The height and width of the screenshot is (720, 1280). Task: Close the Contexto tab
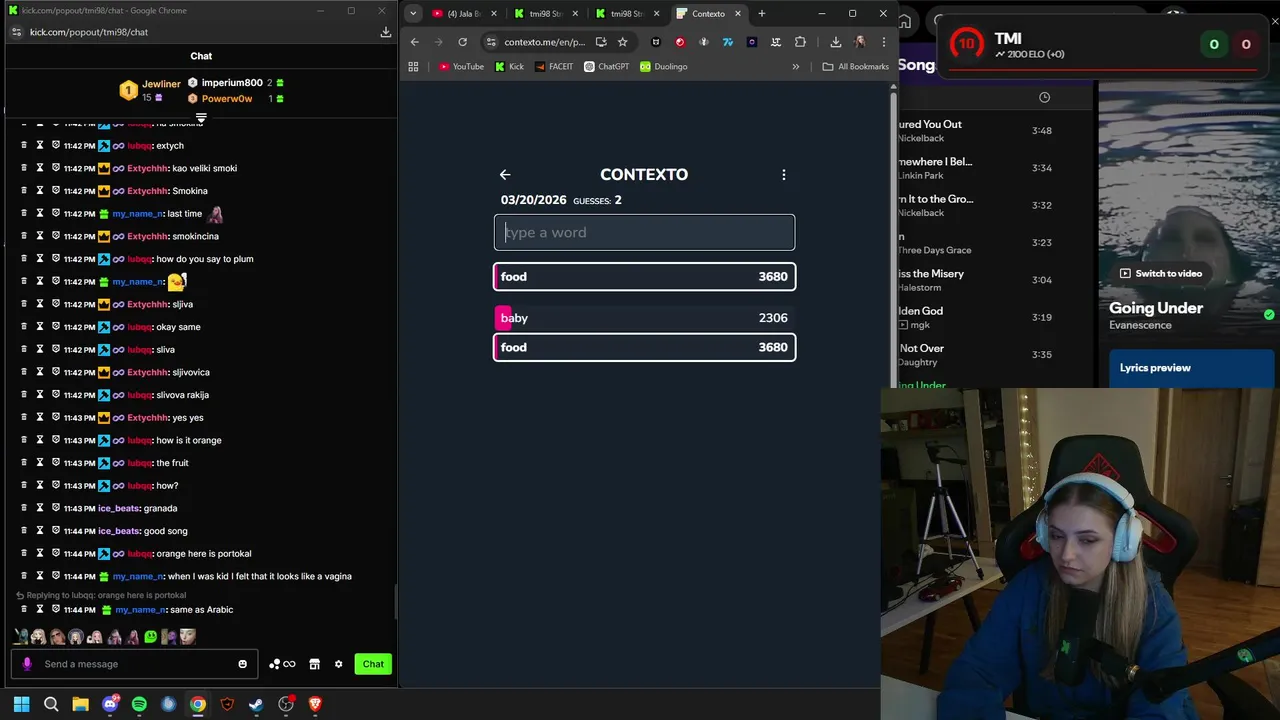738,14
